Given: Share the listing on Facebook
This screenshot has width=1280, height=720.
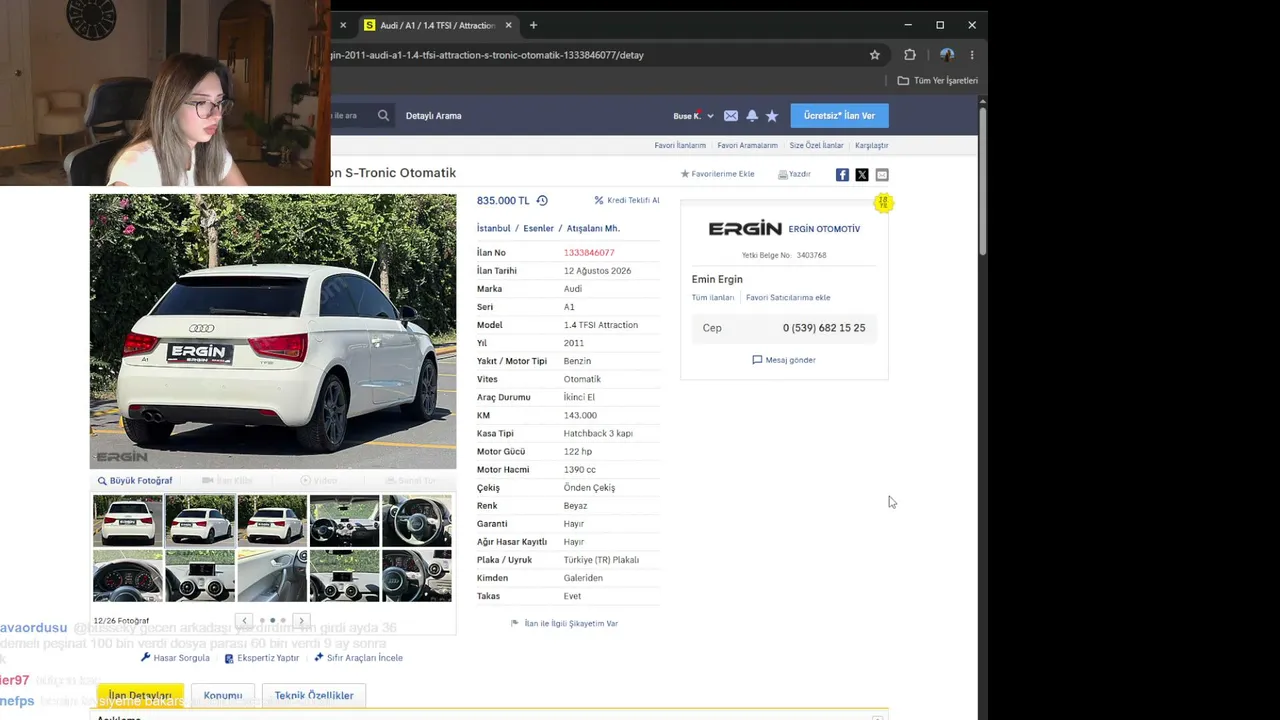Looking at the screenshot, I should [842, 175].
